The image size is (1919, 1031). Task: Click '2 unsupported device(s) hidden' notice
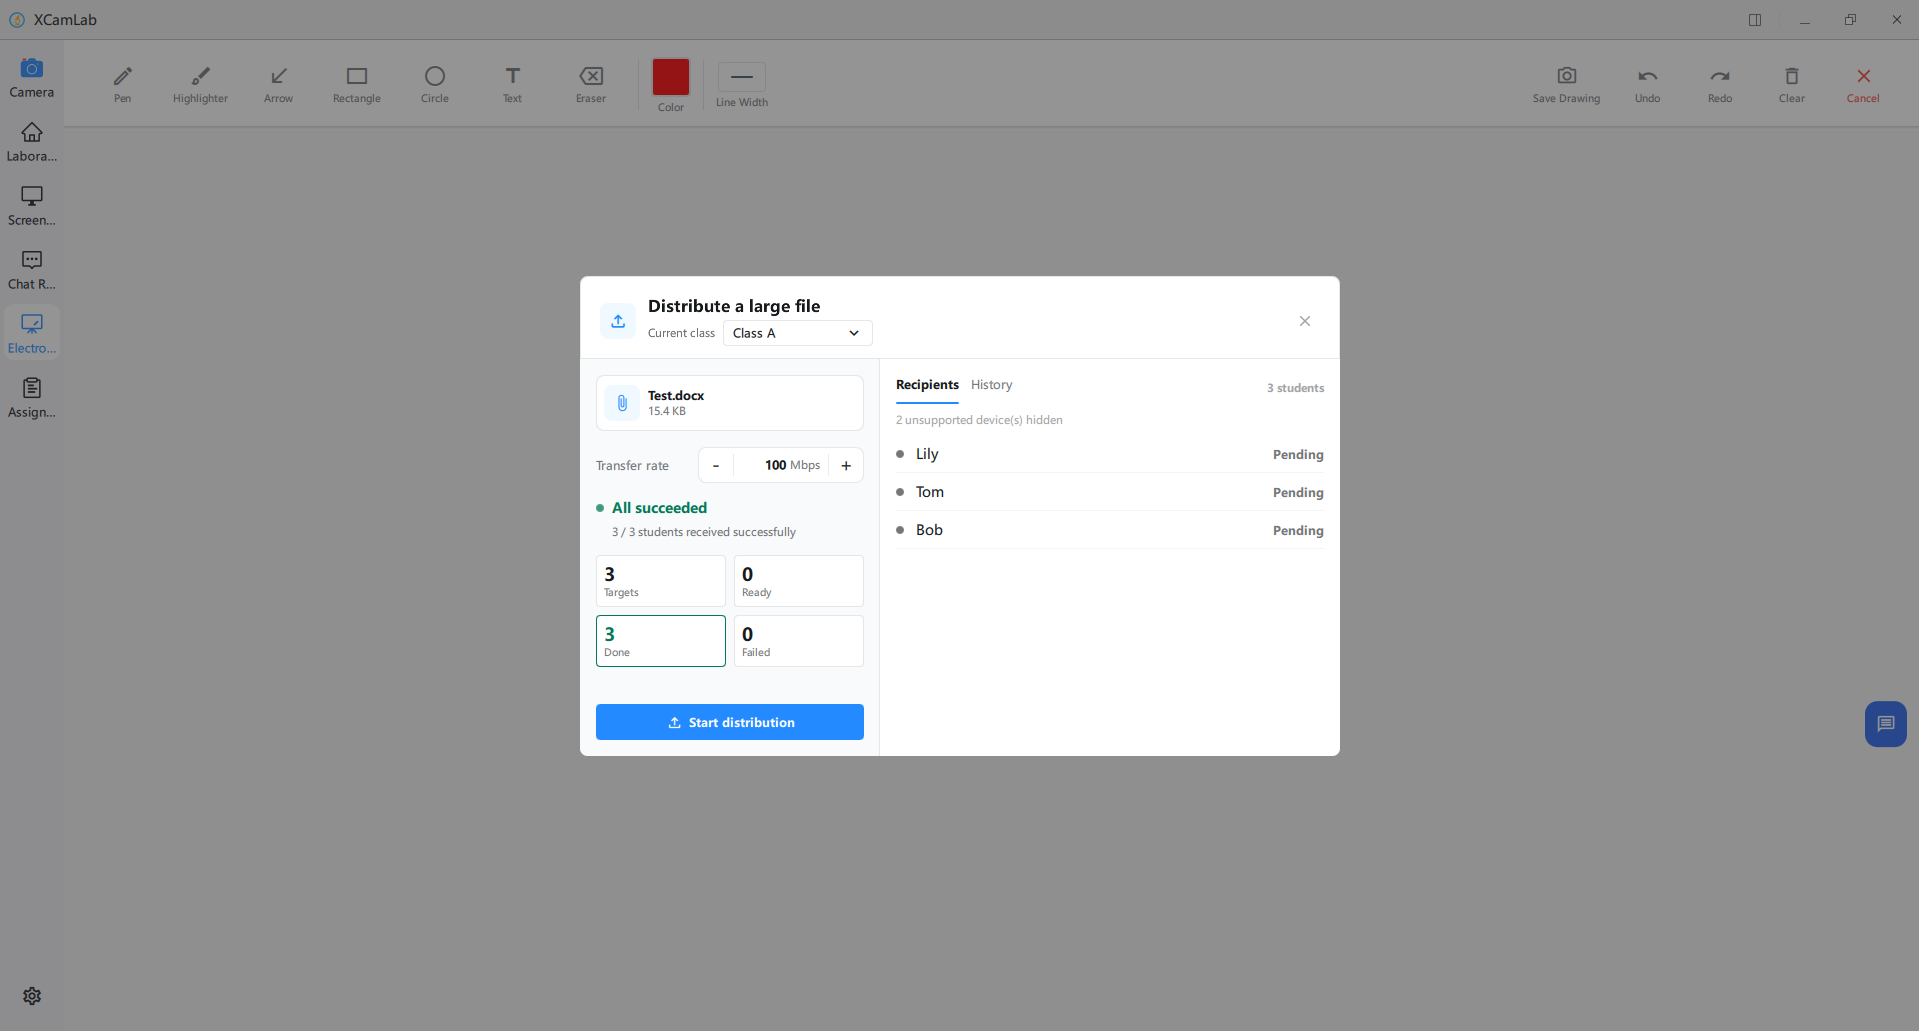[x=979, y=420]
